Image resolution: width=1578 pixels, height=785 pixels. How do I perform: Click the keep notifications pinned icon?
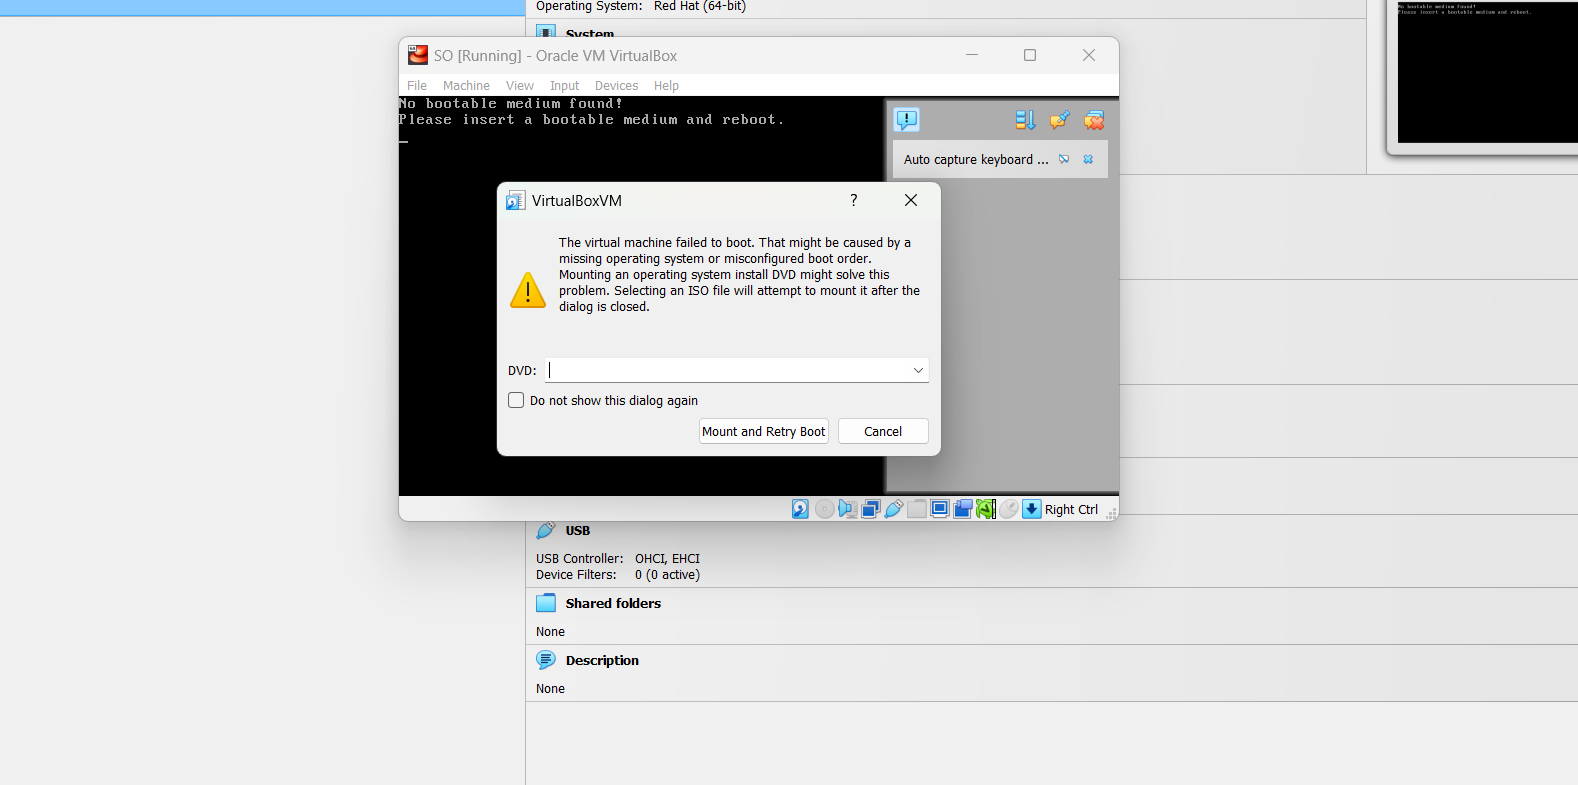point(1060,120)
